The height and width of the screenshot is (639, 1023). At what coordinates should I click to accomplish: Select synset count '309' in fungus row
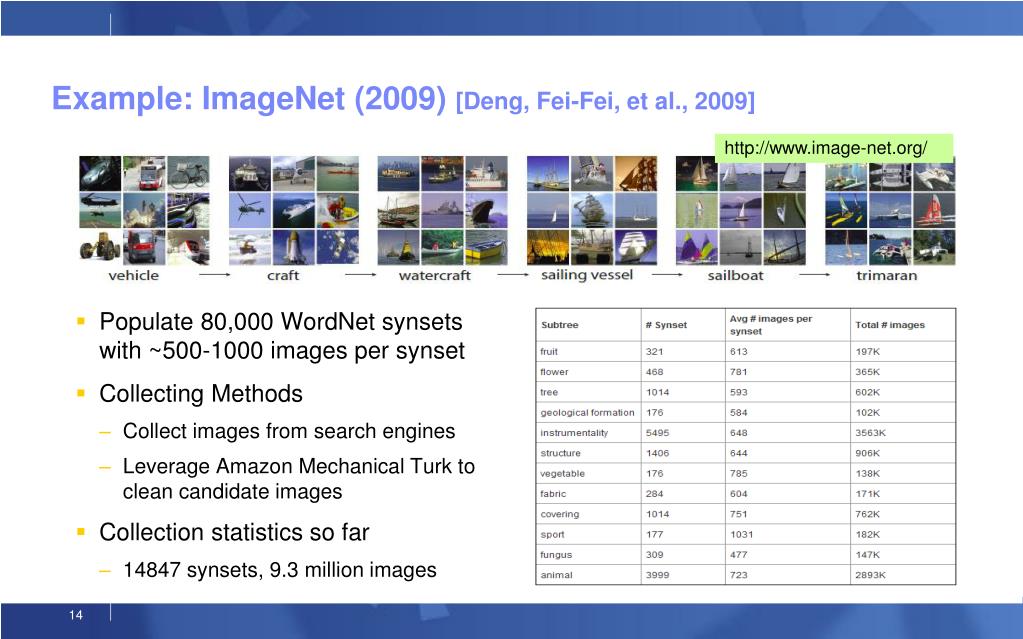tap(654, 555)
